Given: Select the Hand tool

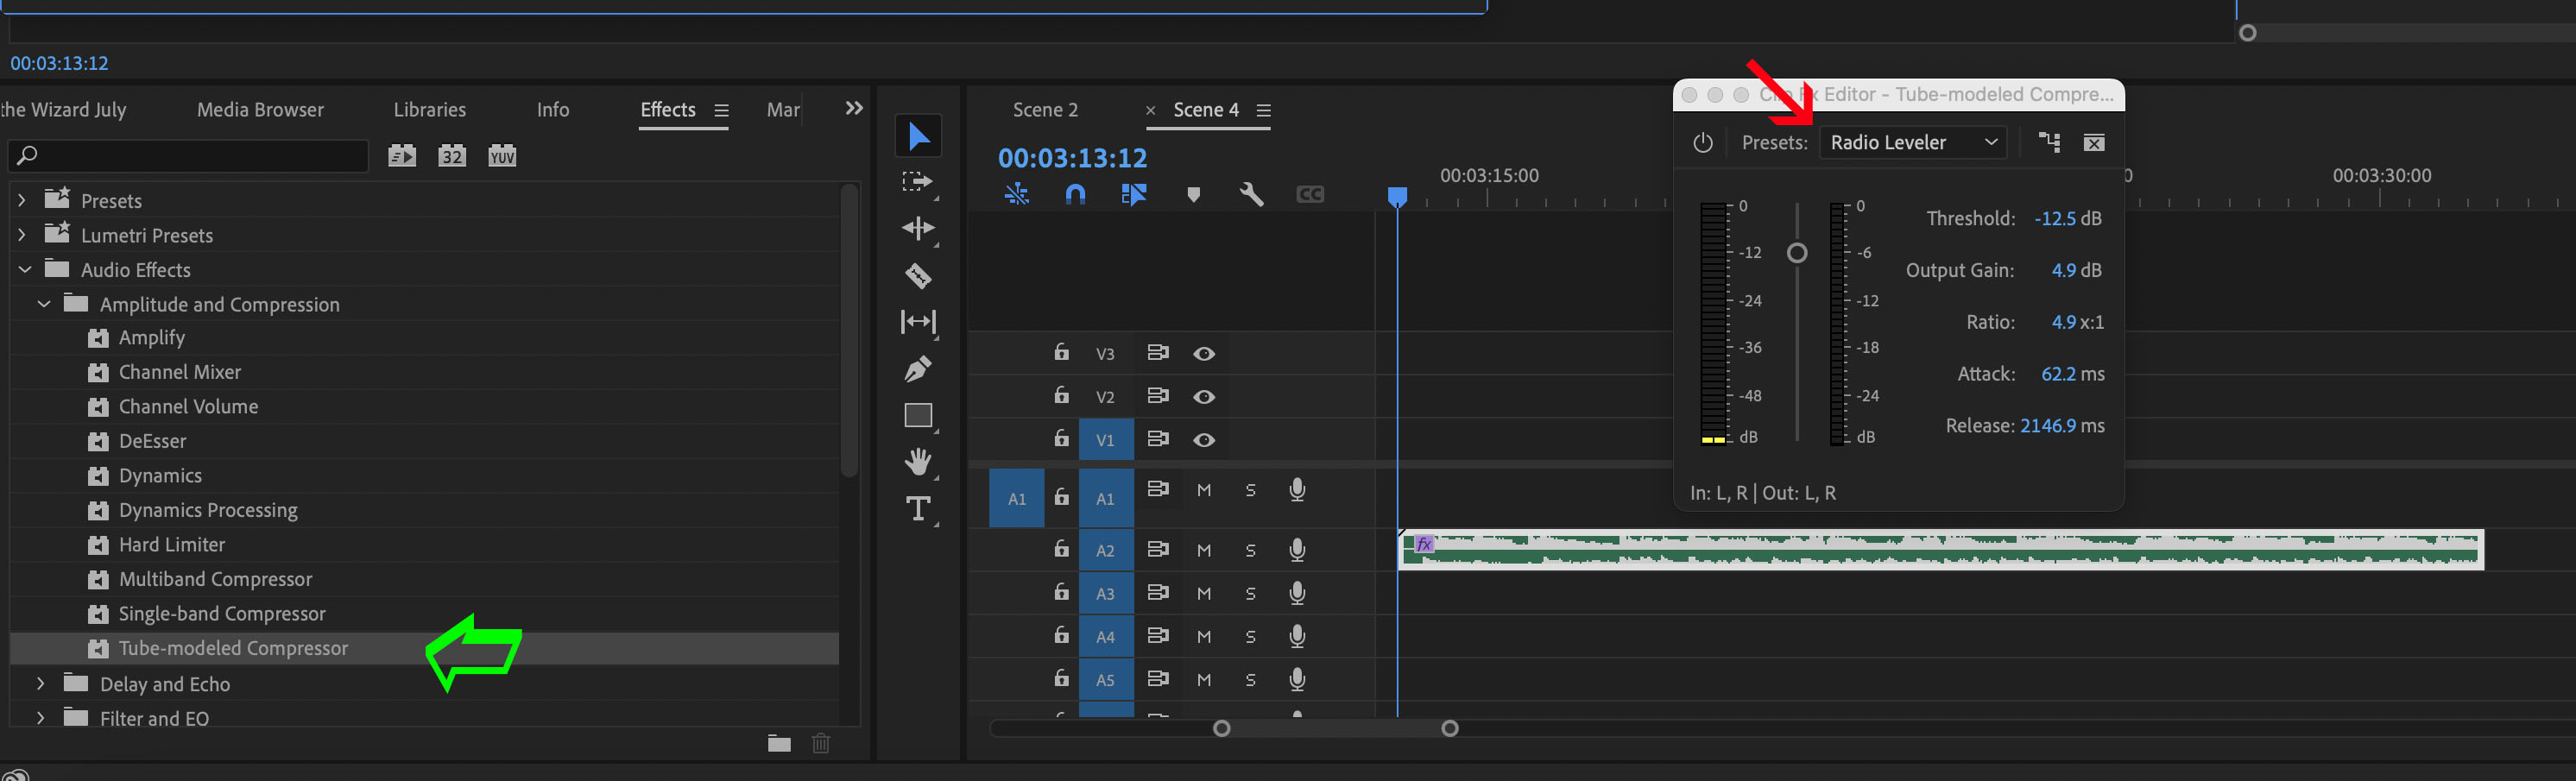Looking at the screenshot, I should (917, 461).
